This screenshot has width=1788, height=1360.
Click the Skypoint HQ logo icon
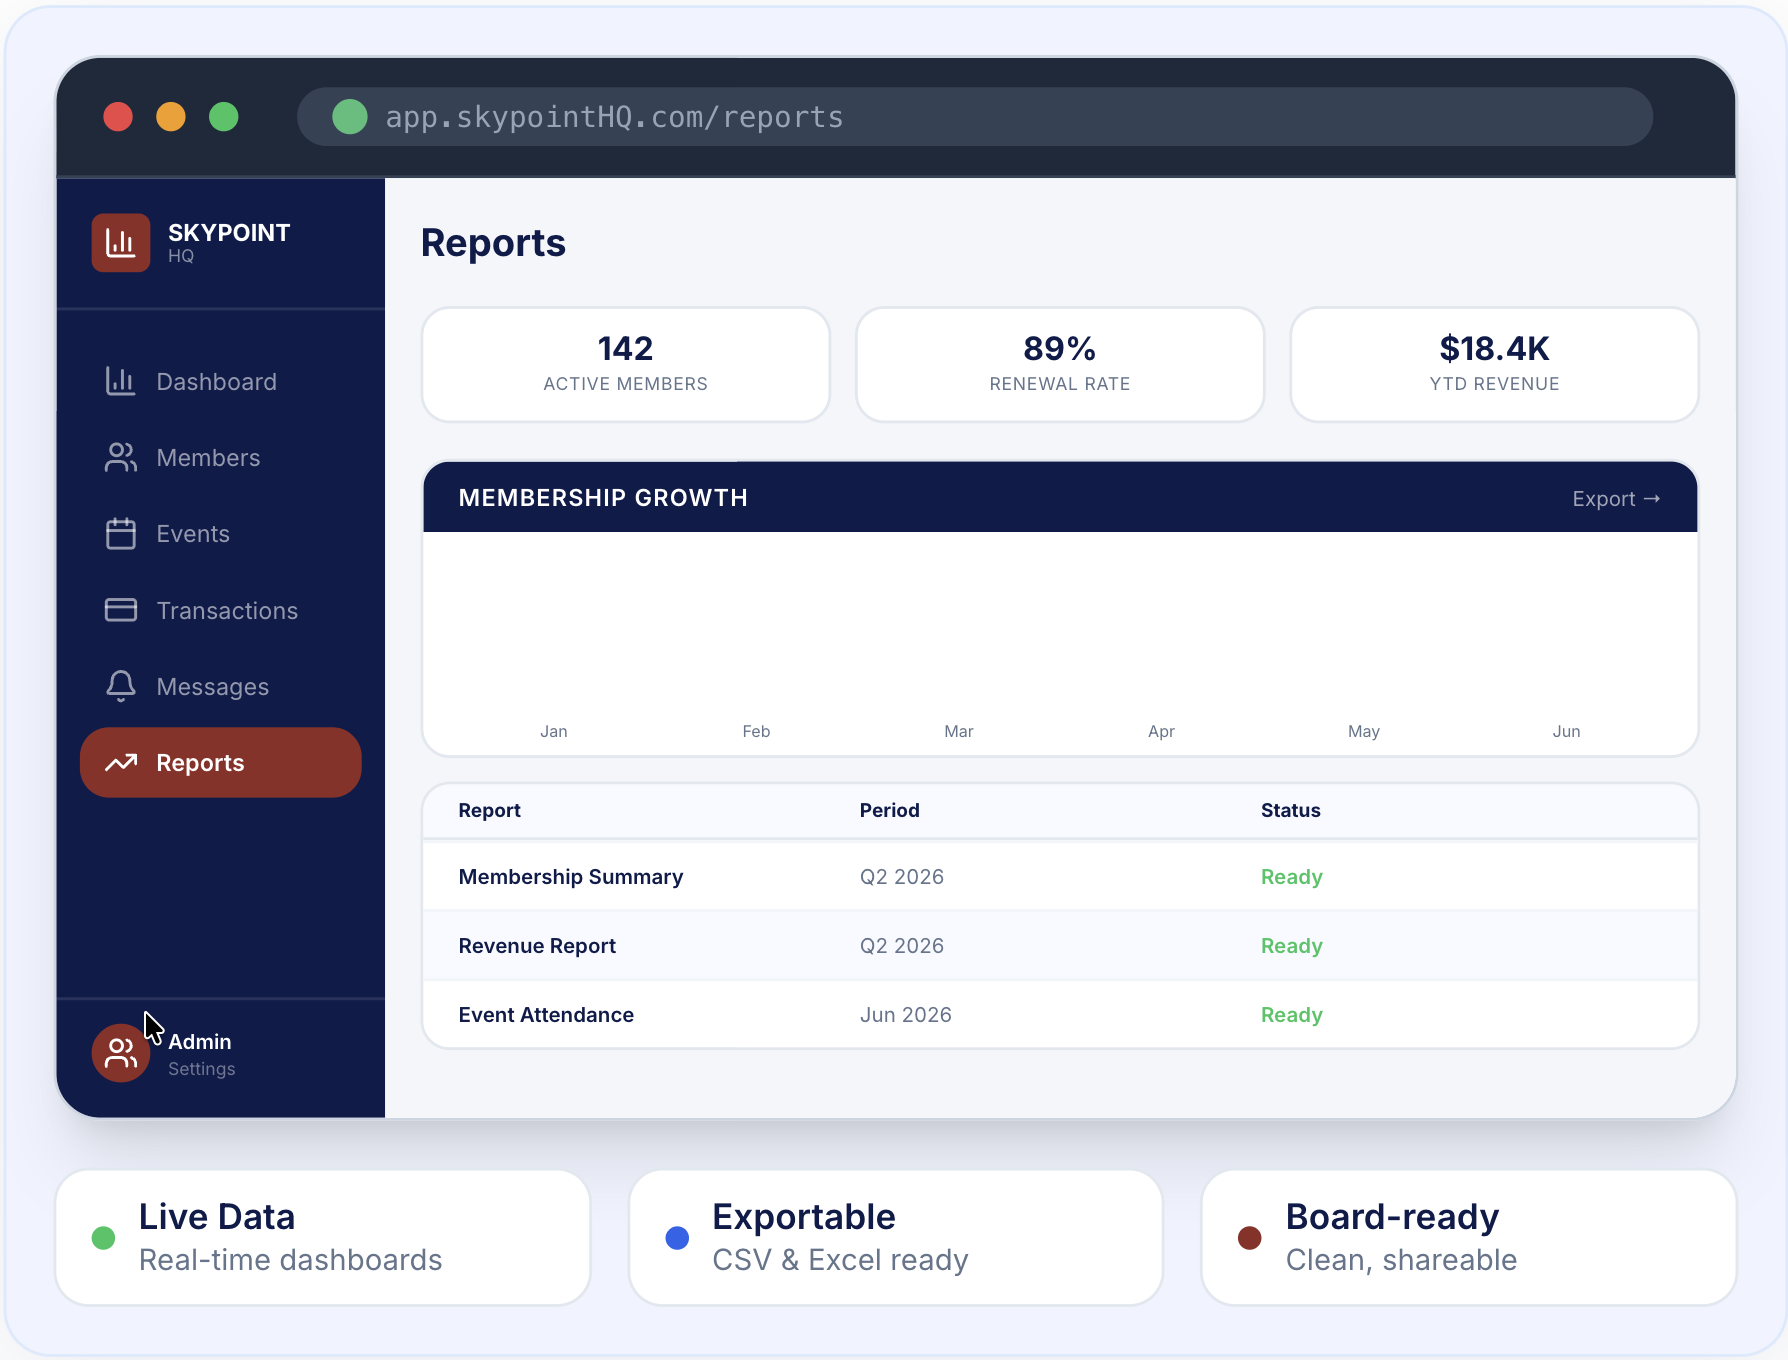click(121, 242)
